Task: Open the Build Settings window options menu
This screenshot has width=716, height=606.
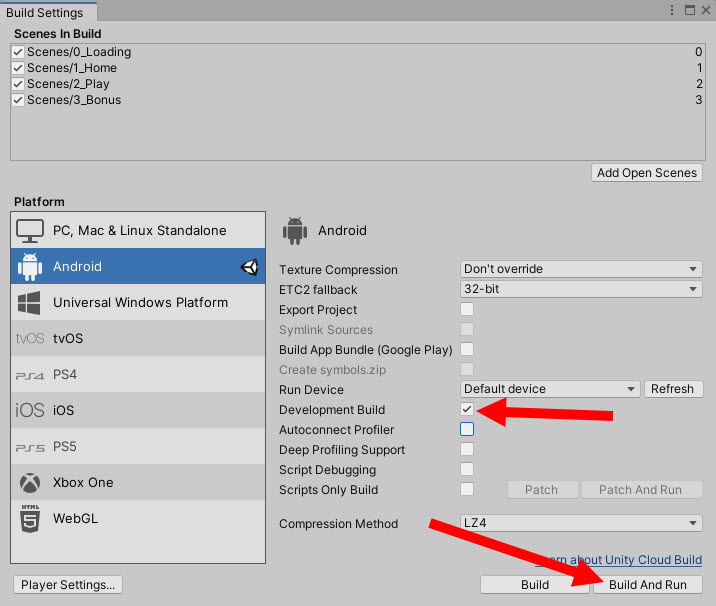Action: click(x=672, y=10)
